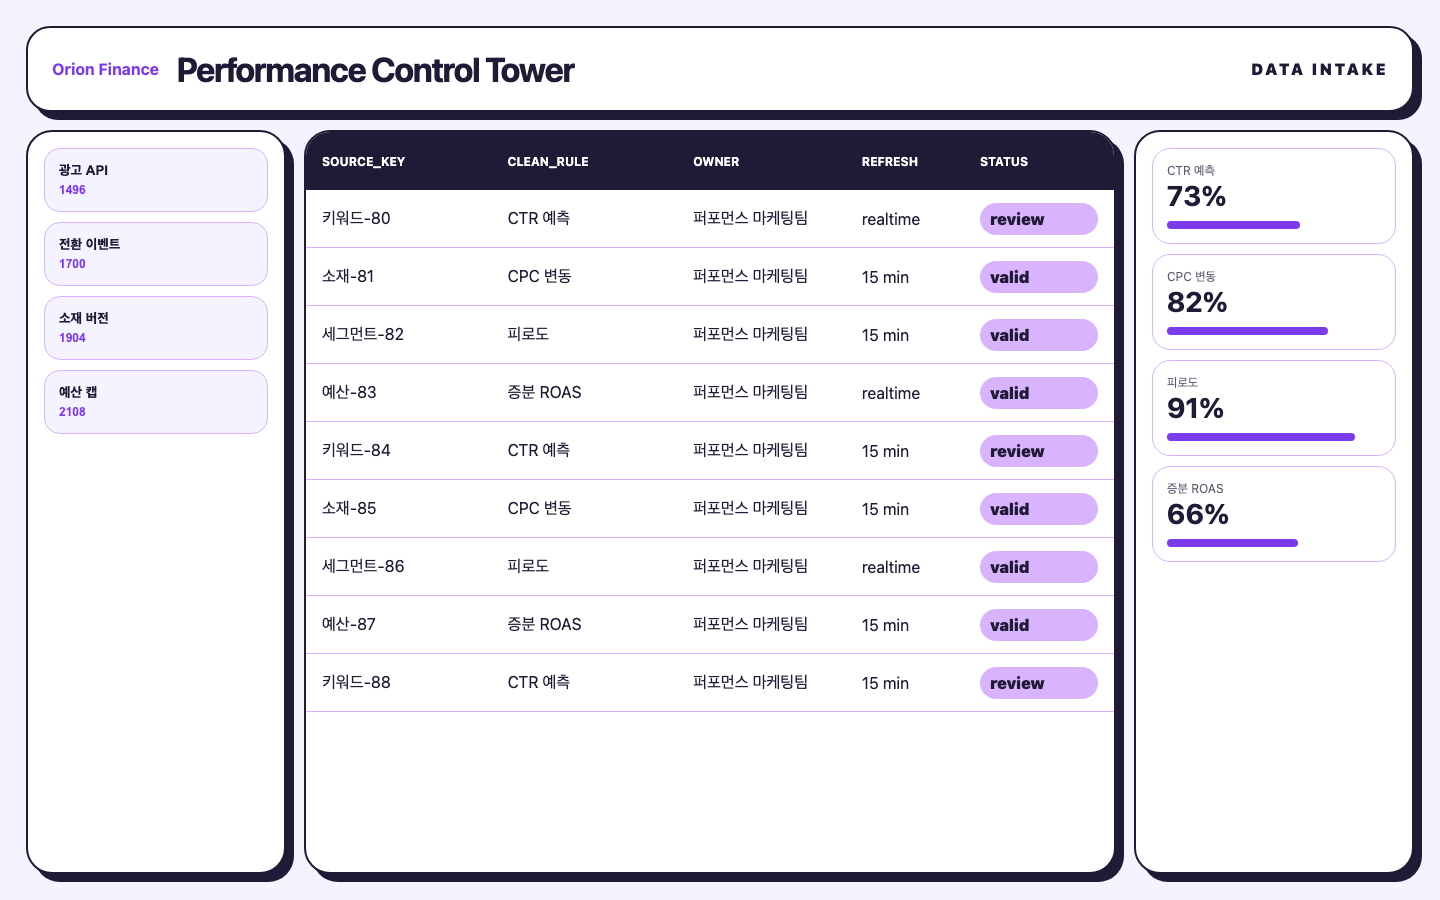The width and height of the screenshot is (1440, 900).
Task: Click the STATUS column header
Action: point(1004,161)
